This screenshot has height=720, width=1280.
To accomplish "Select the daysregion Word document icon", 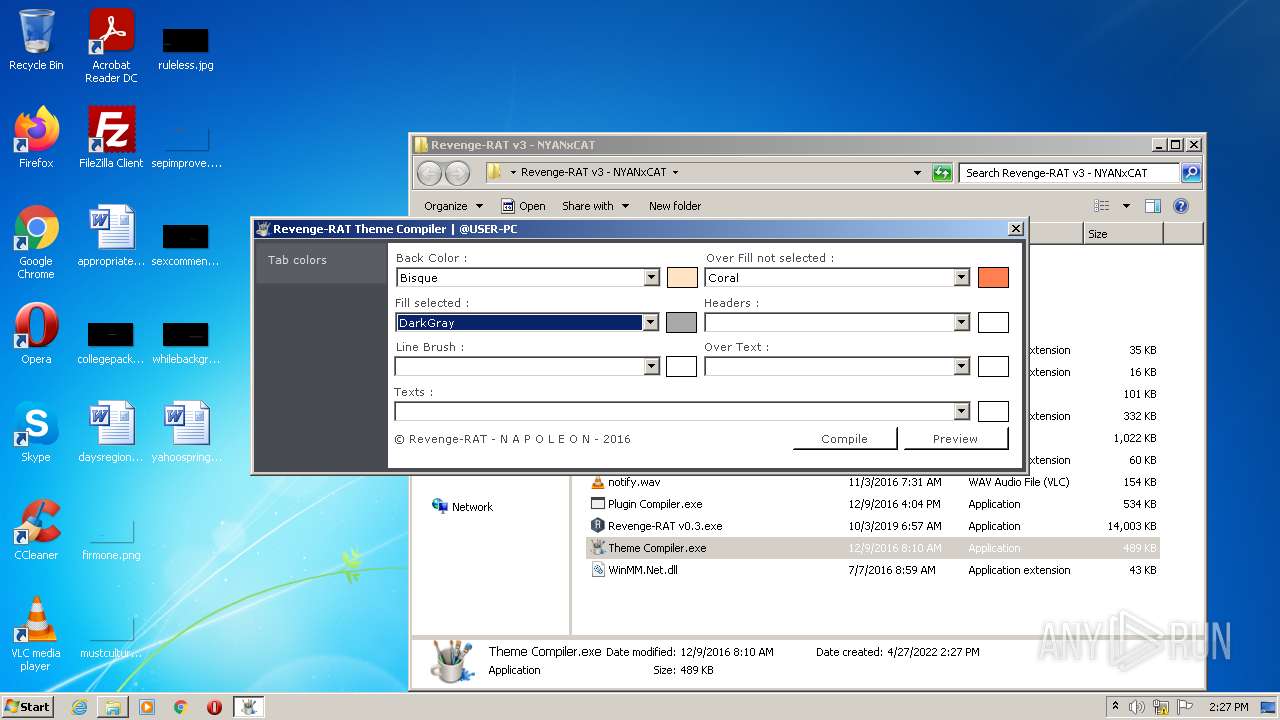I will click(111, 431).
